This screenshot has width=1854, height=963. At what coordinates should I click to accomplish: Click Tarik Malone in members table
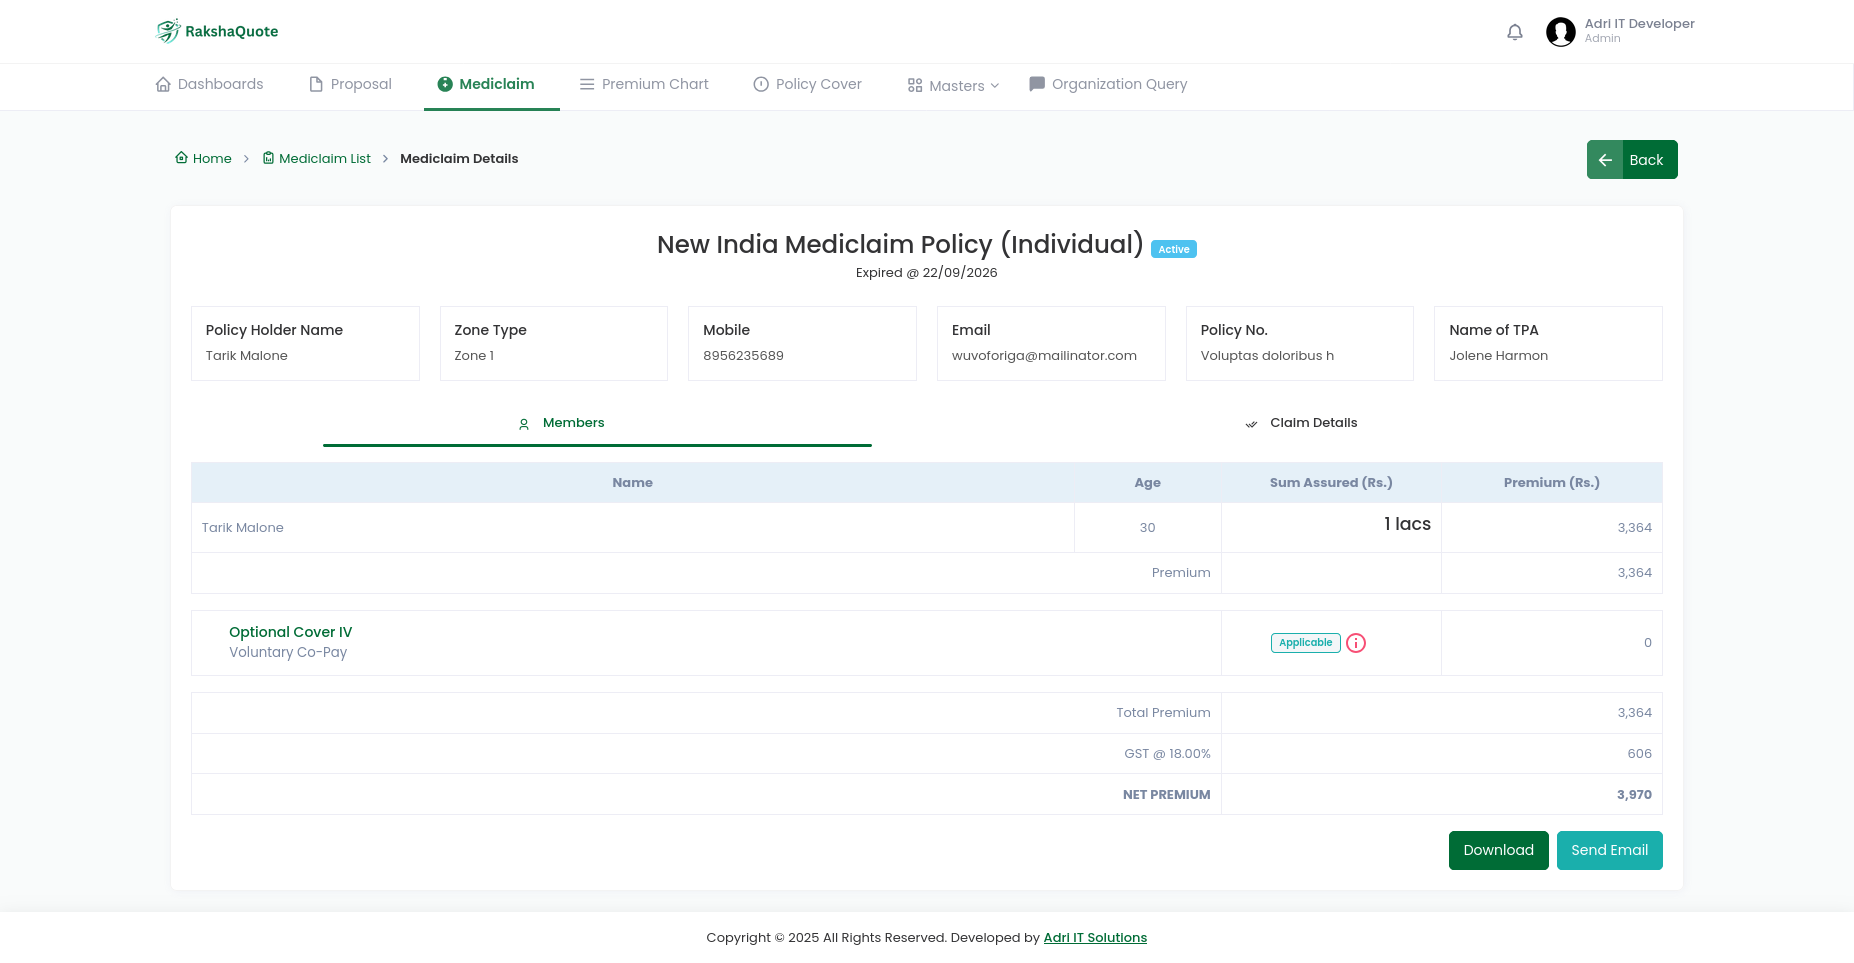(x=243, y=528)
